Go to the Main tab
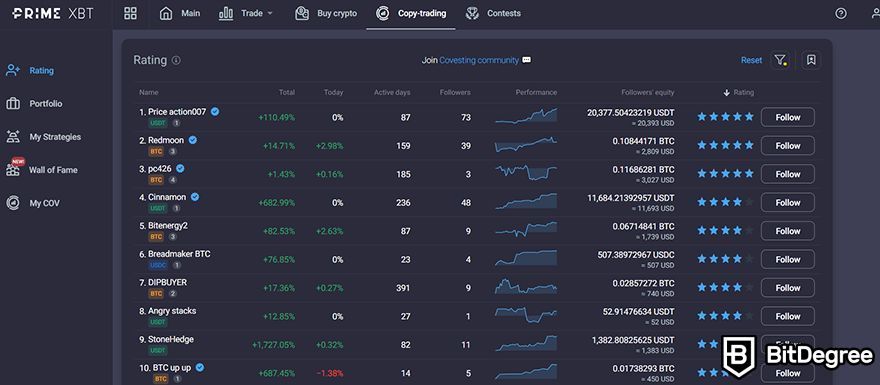 click(180, 13)
